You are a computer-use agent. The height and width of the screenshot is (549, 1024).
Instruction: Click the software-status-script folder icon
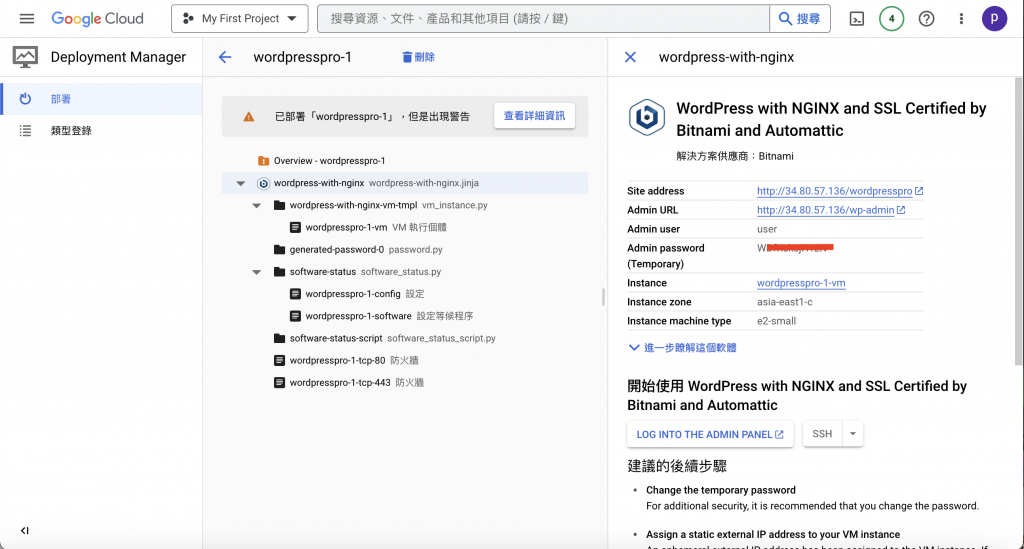tap(280, 338)
